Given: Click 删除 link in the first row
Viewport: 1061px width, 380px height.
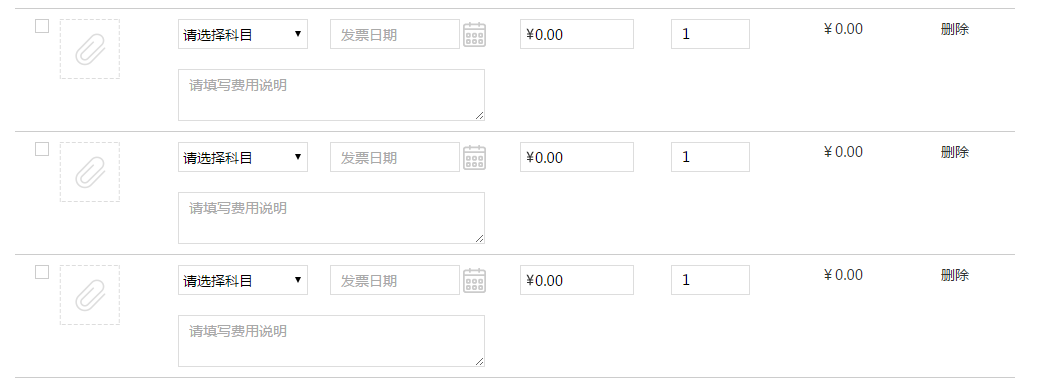Looking at the screenshot, I should (x=955, y=29).
